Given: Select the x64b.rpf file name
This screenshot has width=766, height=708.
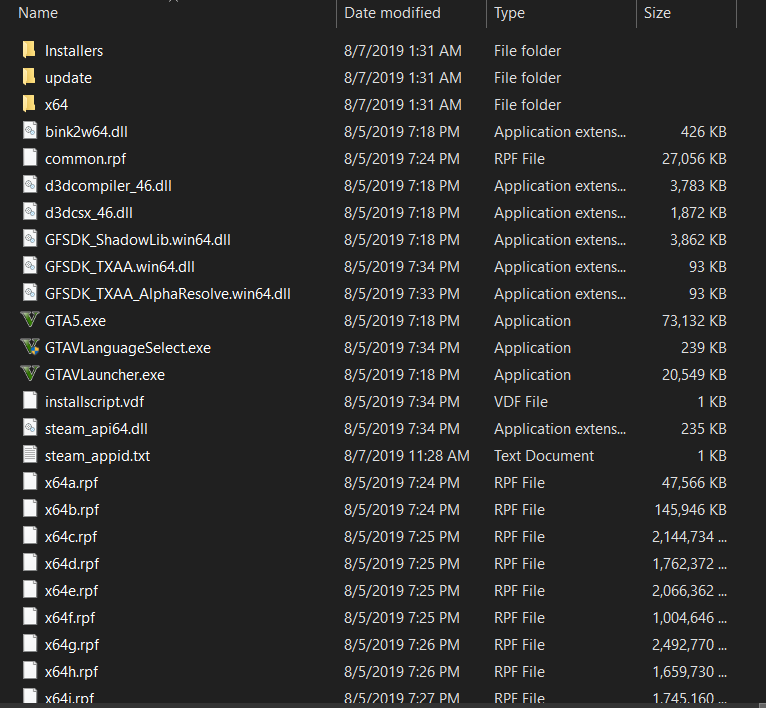Looking at the screenshot, I should point(72,510).
